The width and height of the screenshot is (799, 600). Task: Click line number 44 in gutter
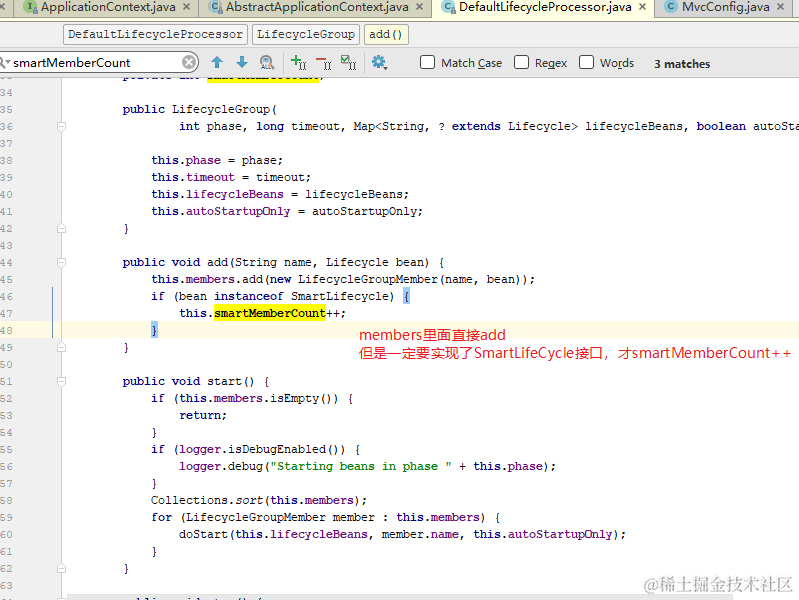(x=6, y=263)
